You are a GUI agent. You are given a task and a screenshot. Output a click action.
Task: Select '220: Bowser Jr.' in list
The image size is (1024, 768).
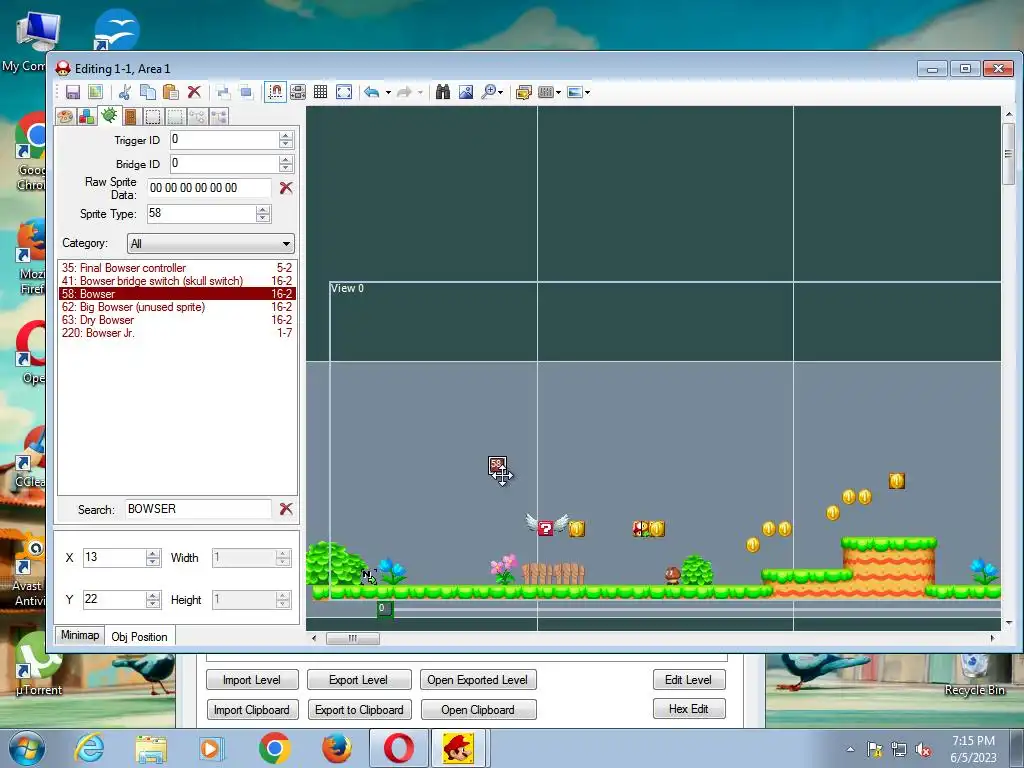[x=177, y=333]
